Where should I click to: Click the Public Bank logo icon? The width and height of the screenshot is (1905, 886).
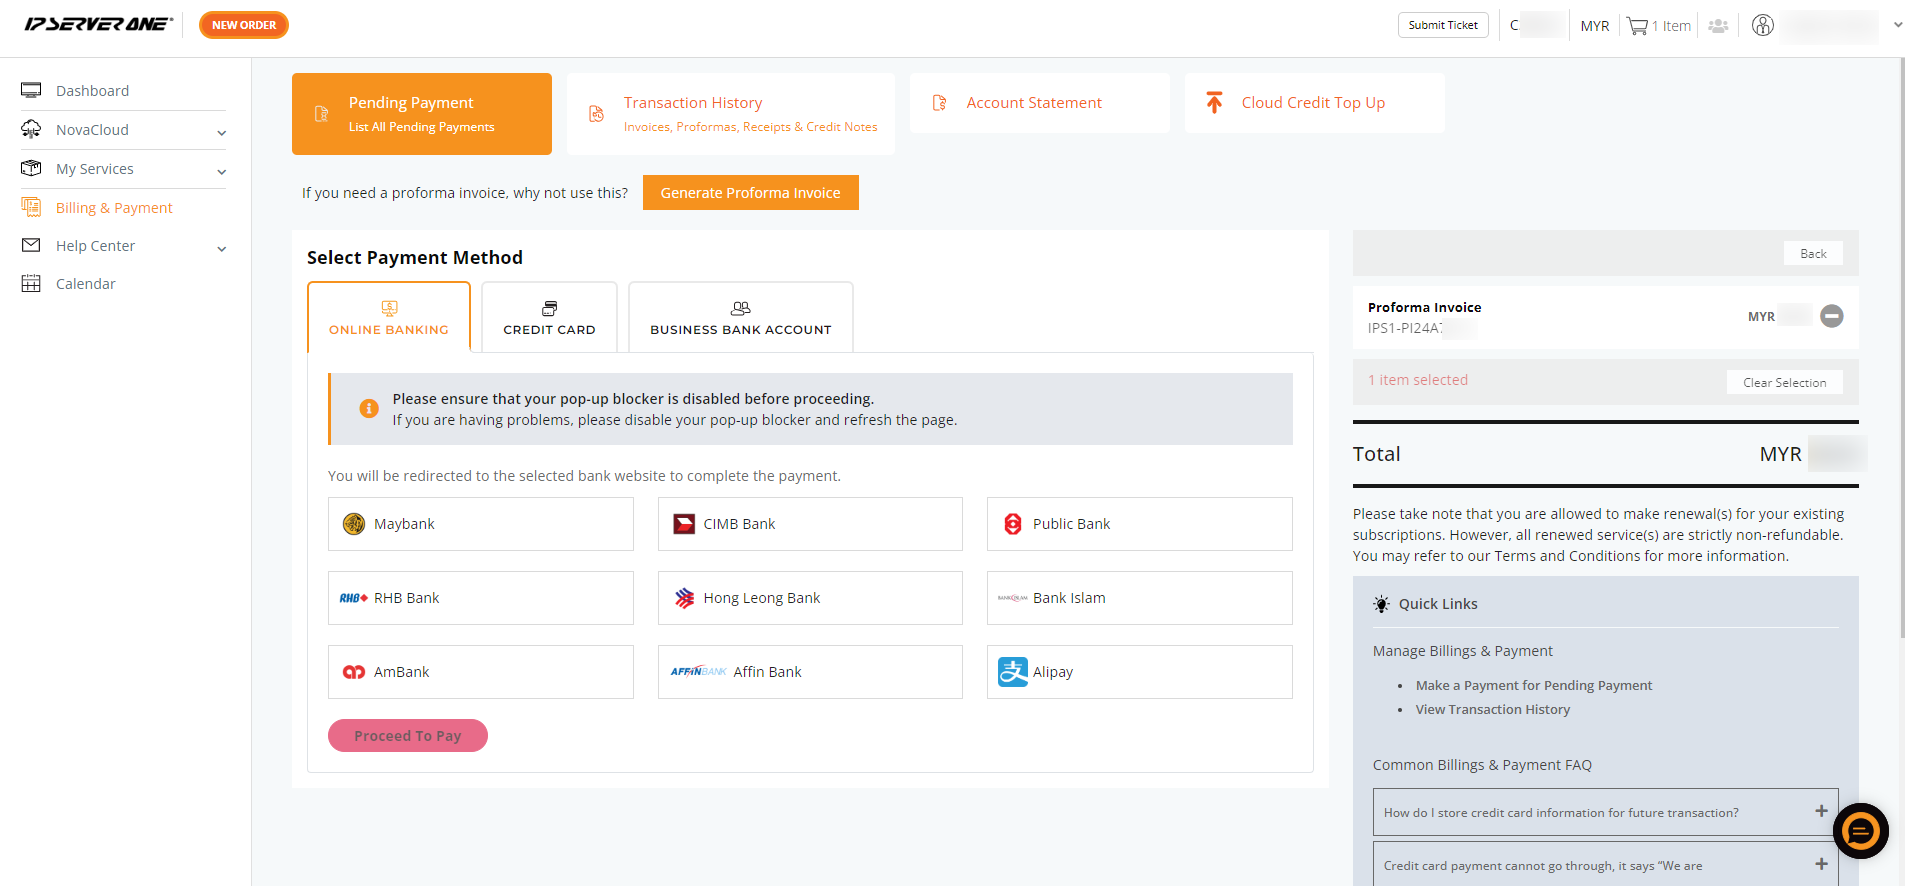click(1013, 524)
